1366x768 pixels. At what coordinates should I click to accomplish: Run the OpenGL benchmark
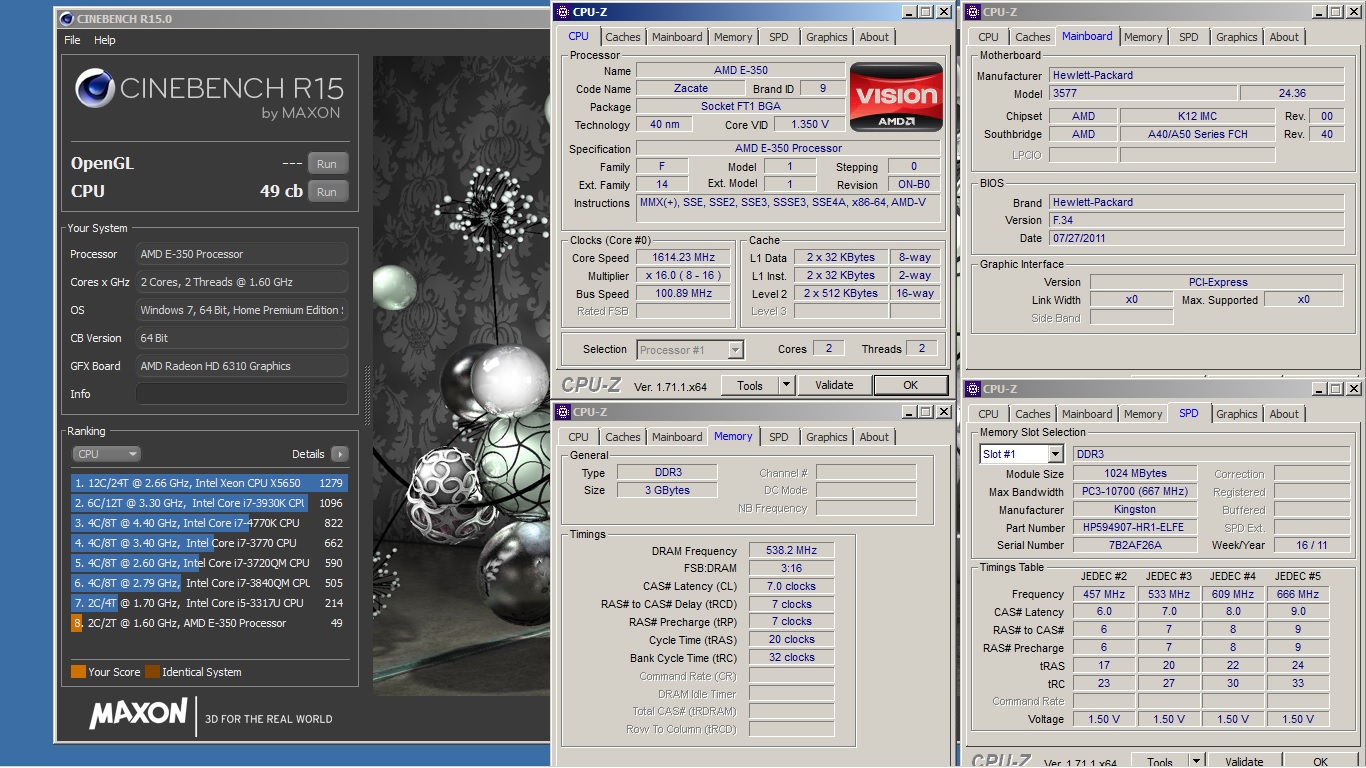pyautogui.click(x=327, y=164)
